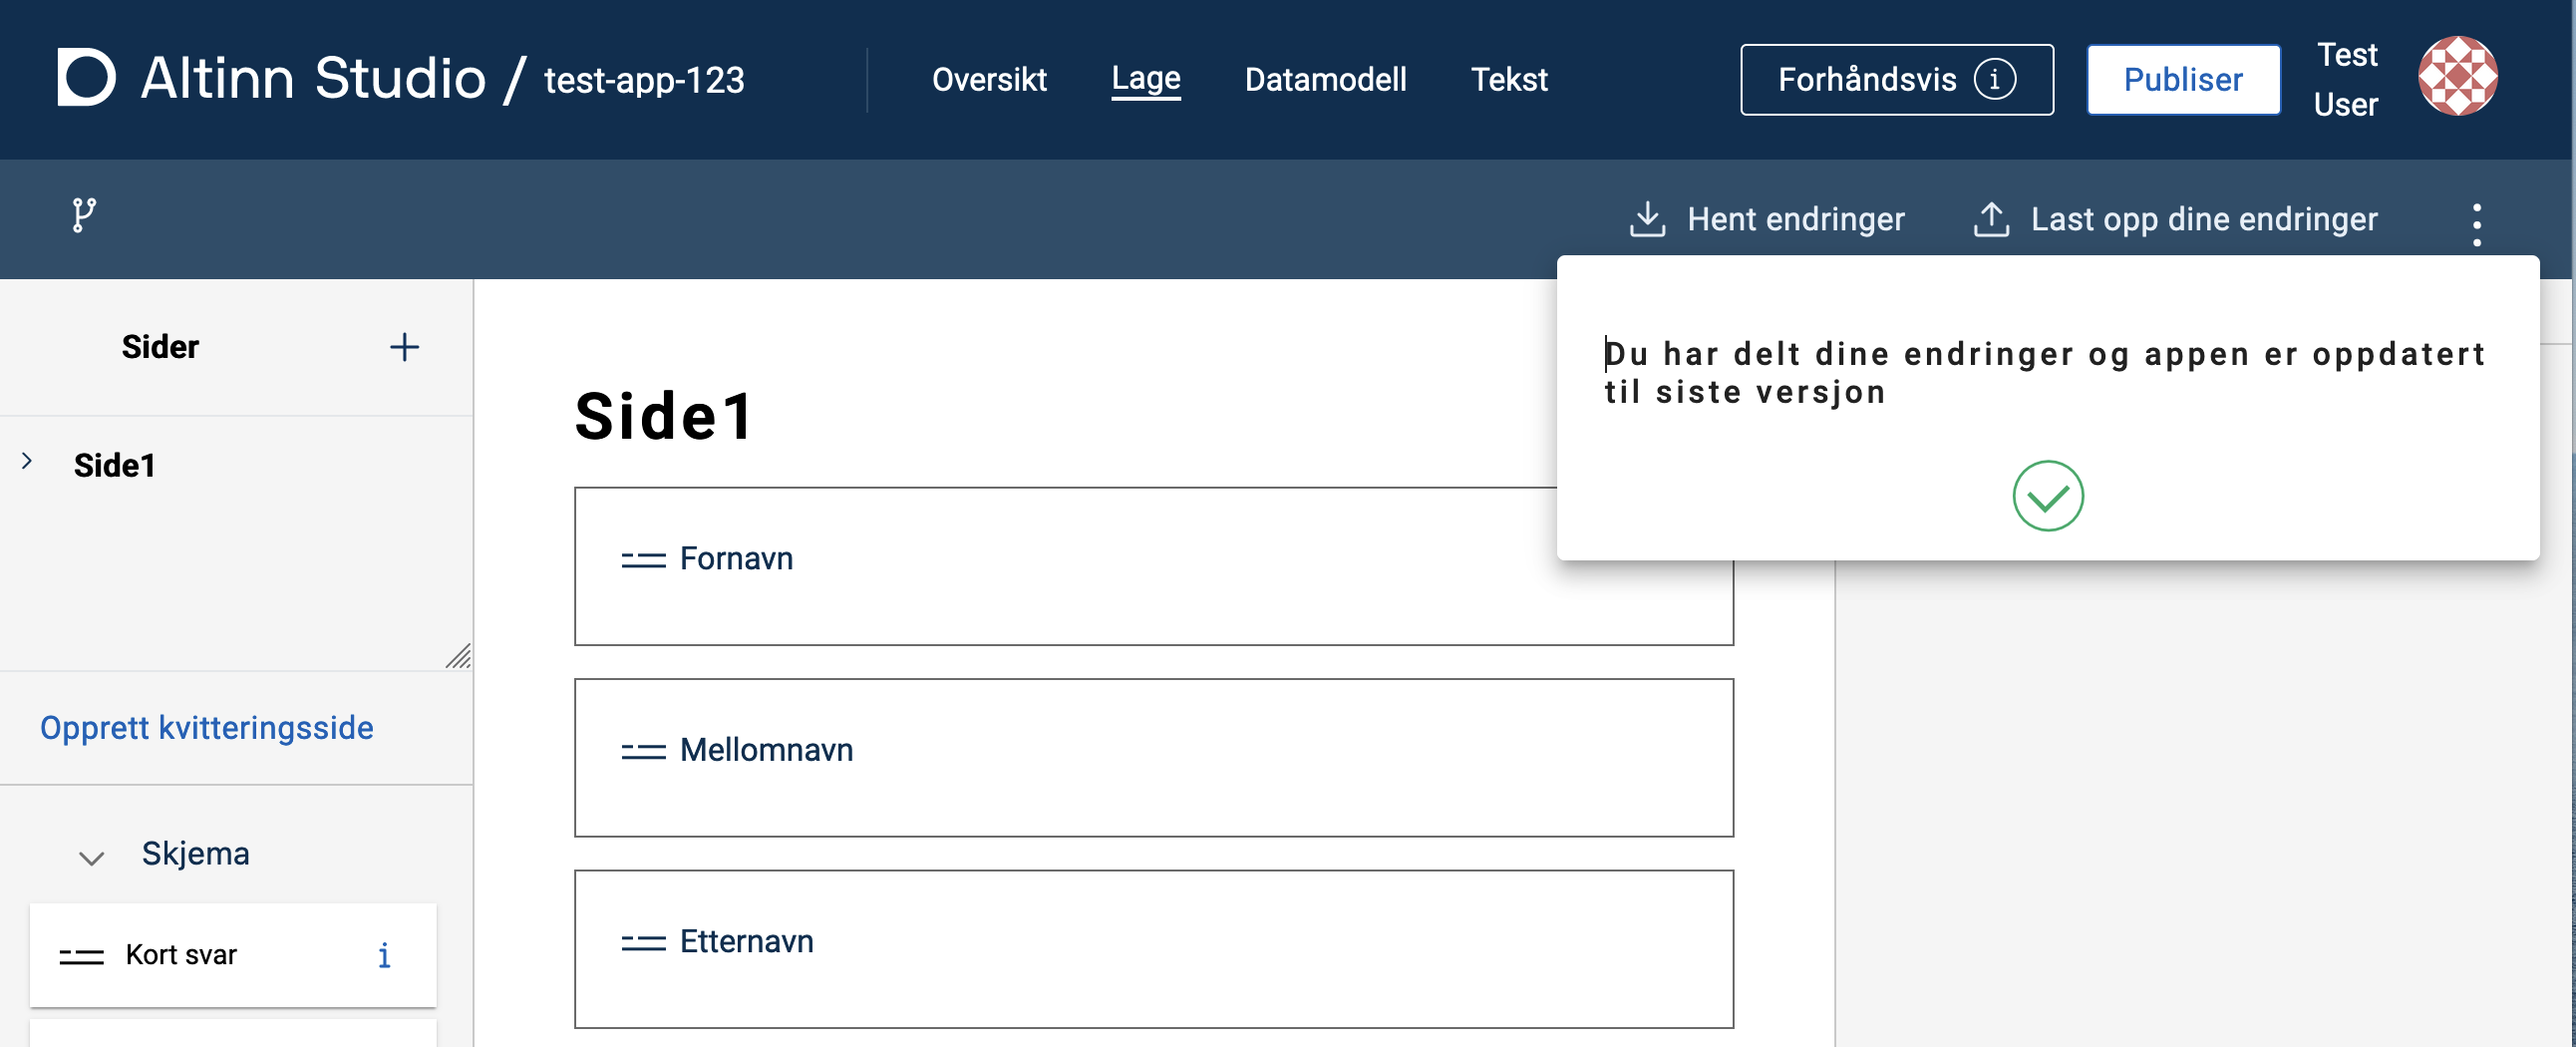
Task: Expand the Side1 page in the sidebar
Action: click(x=27, y=461)
